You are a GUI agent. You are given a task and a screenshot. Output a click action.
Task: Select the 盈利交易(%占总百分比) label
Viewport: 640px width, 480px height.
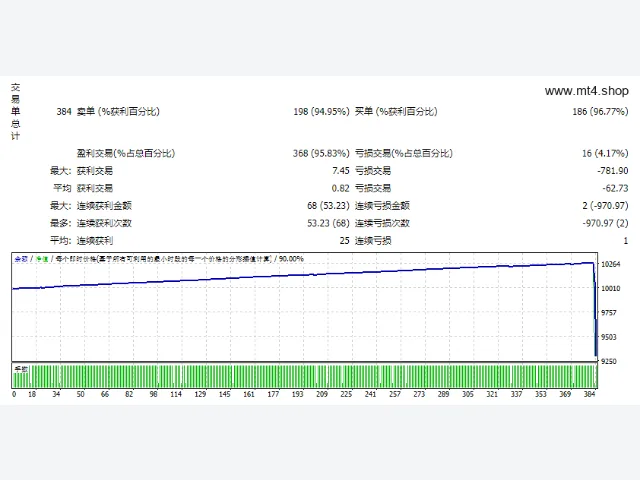coord(126,153)
